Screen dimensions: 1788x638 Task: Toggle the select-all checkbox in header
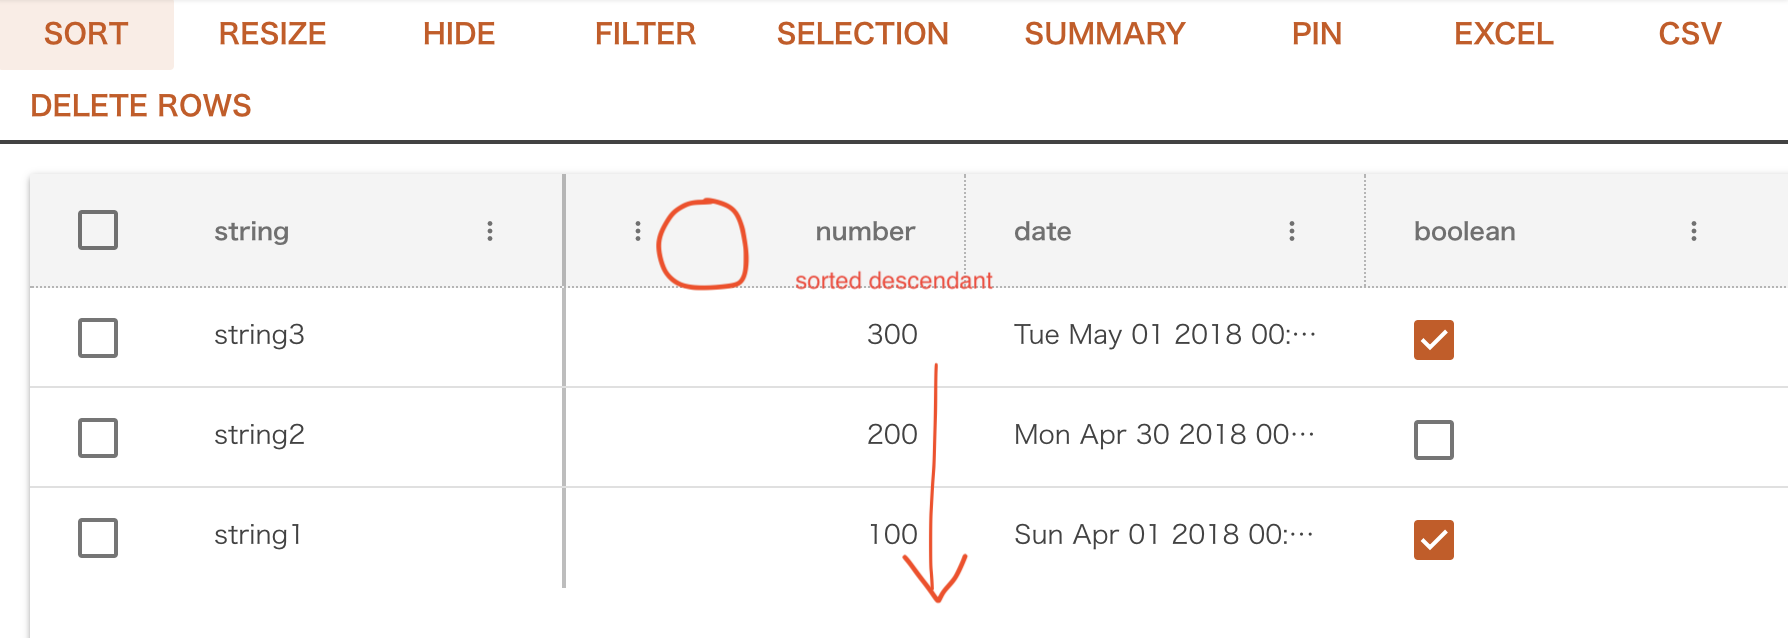97,230
